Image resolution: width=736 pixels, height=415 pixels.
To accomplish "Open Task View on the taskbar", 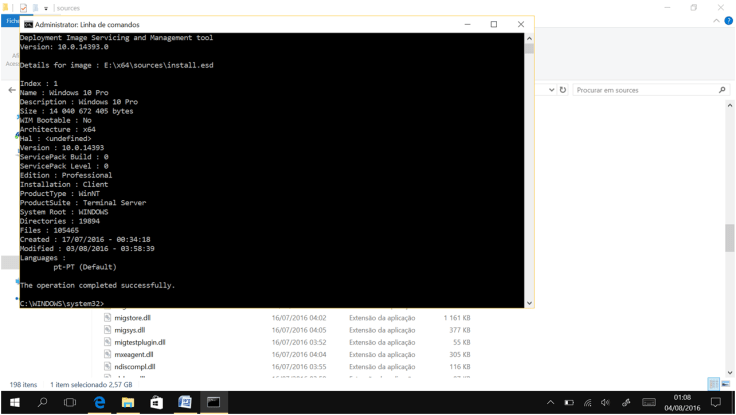I will tap(70, 402).
